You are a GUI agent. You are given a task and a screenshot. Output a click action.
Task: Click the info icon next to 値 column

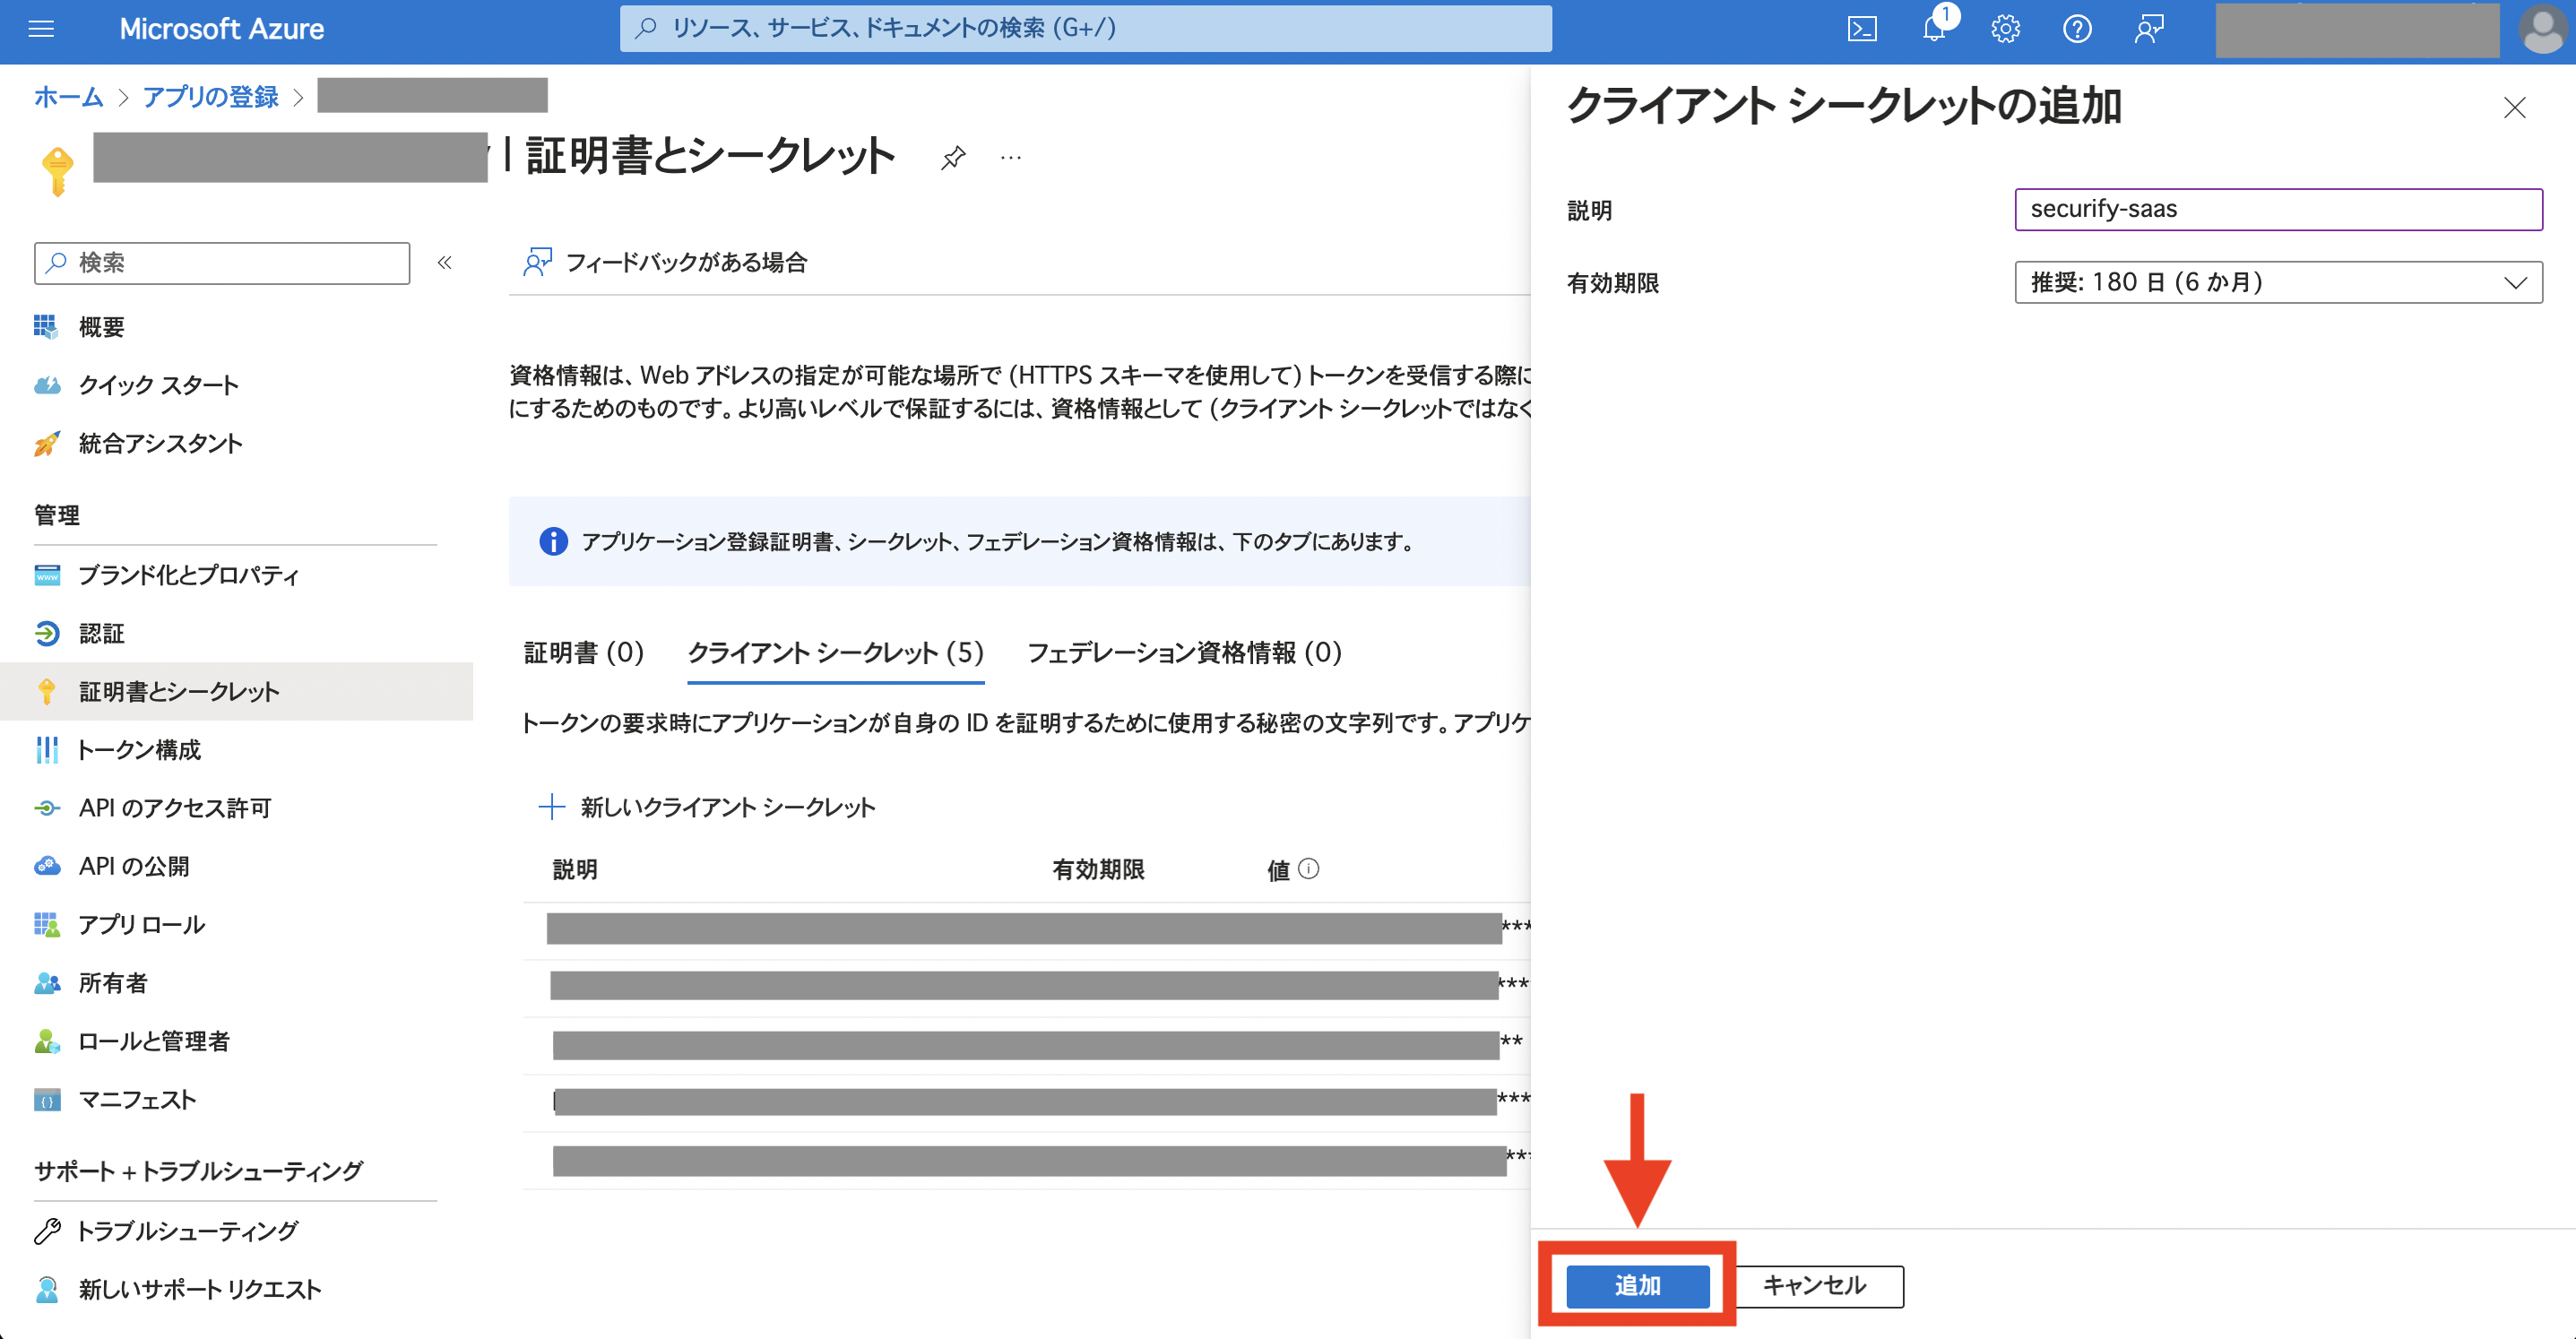tap(1308, 869)
